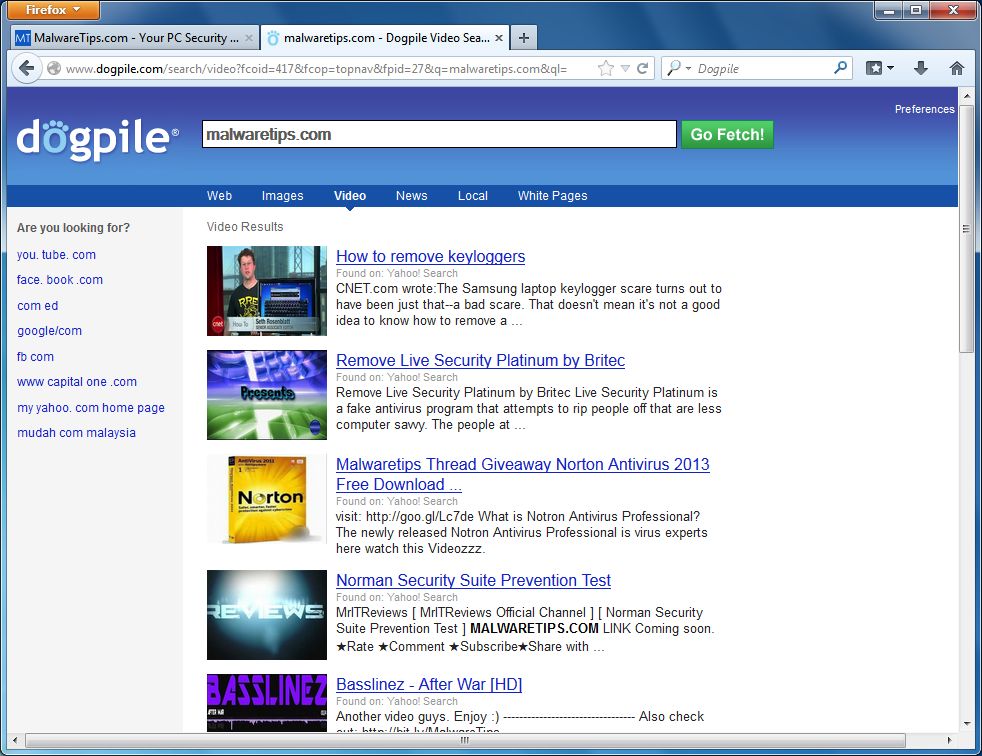Image resolution: width=982 pixels, height=756 pixels.
Task: Close the Dogpile Video Search tab
Action: (x=499, y=38)
